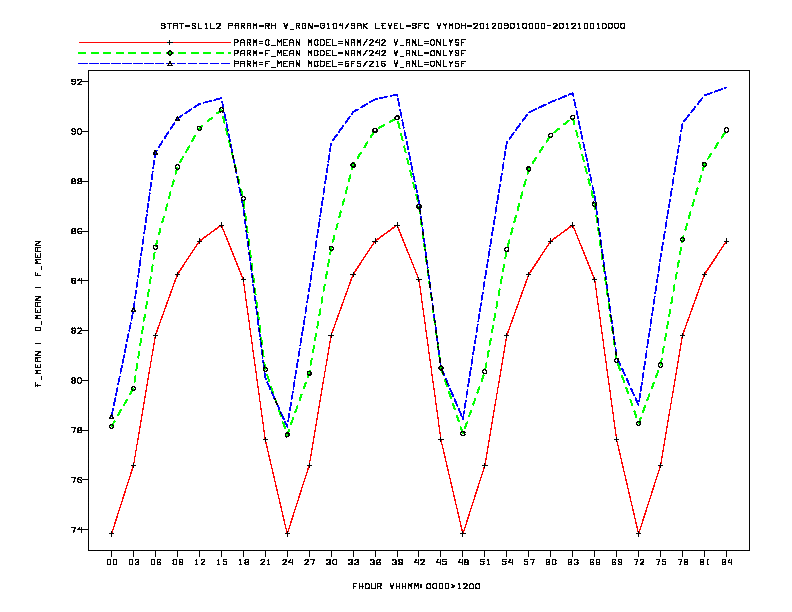Click the x-axis forecast hour label 33
This screenshot has width=792, height=612.
[353, 562]
